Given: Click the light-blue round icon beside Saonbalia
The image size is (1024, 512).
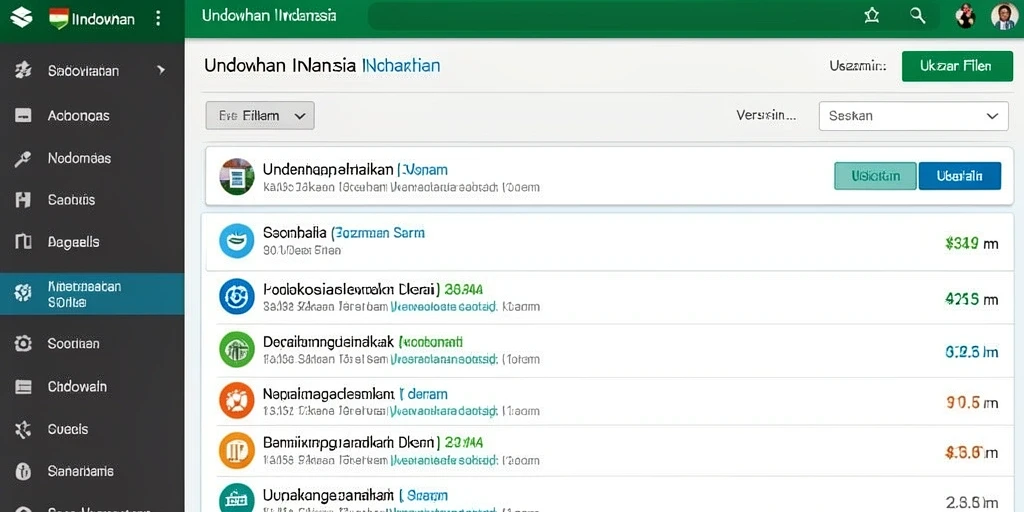Looking at the screenshot, I should coord(236,241).
